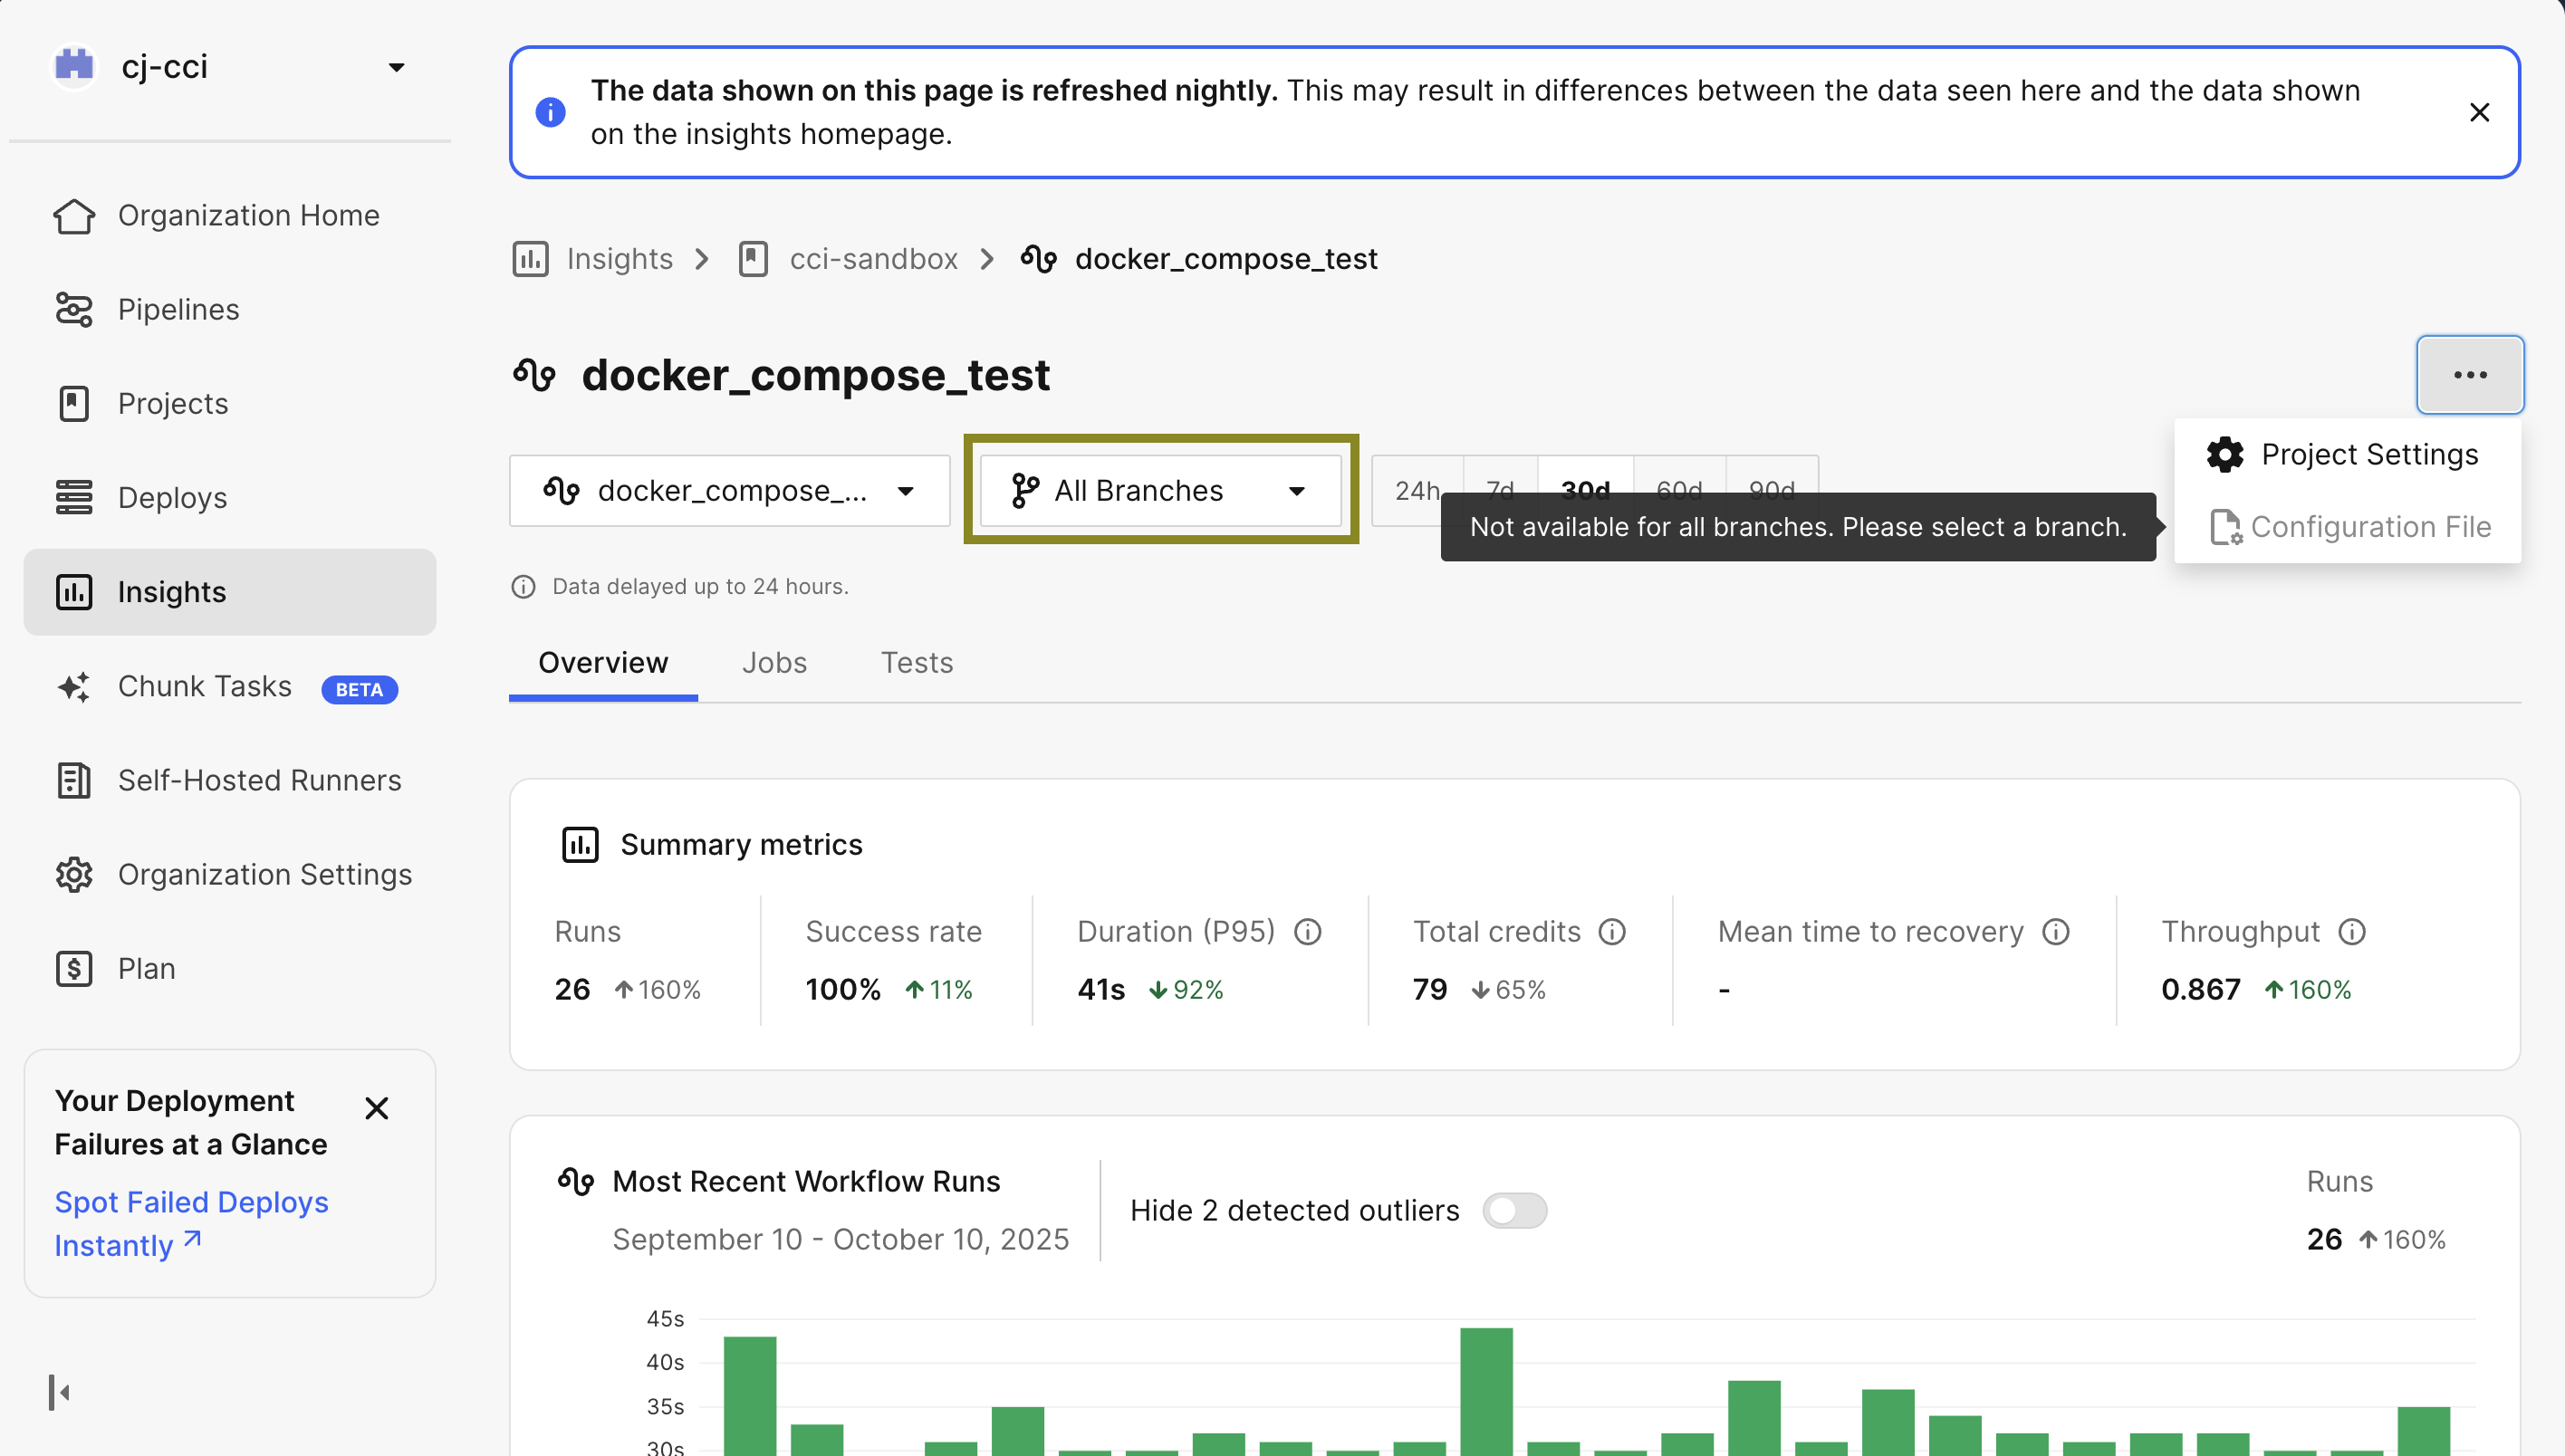The height and width of the screenshot is (1456, 2565).
Task: Click the Chunk Tasks sparkle icon
Action: tap(74, 687)
